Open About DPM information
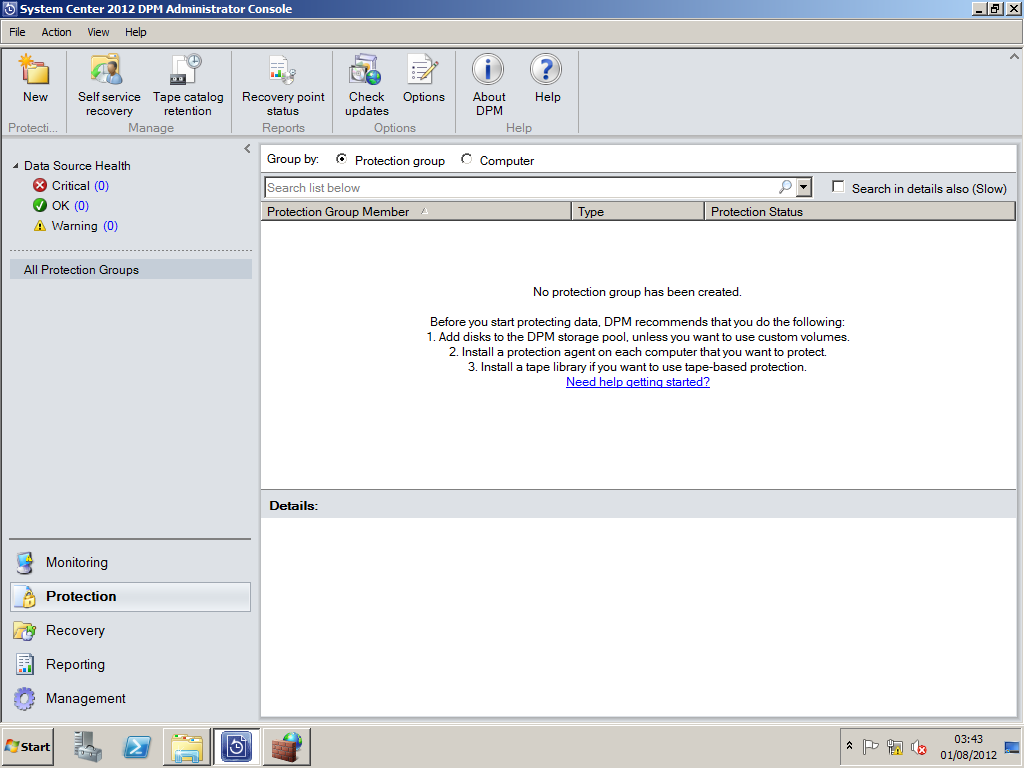The width and height of the screenshot is (1024, 768). [488, 85]
